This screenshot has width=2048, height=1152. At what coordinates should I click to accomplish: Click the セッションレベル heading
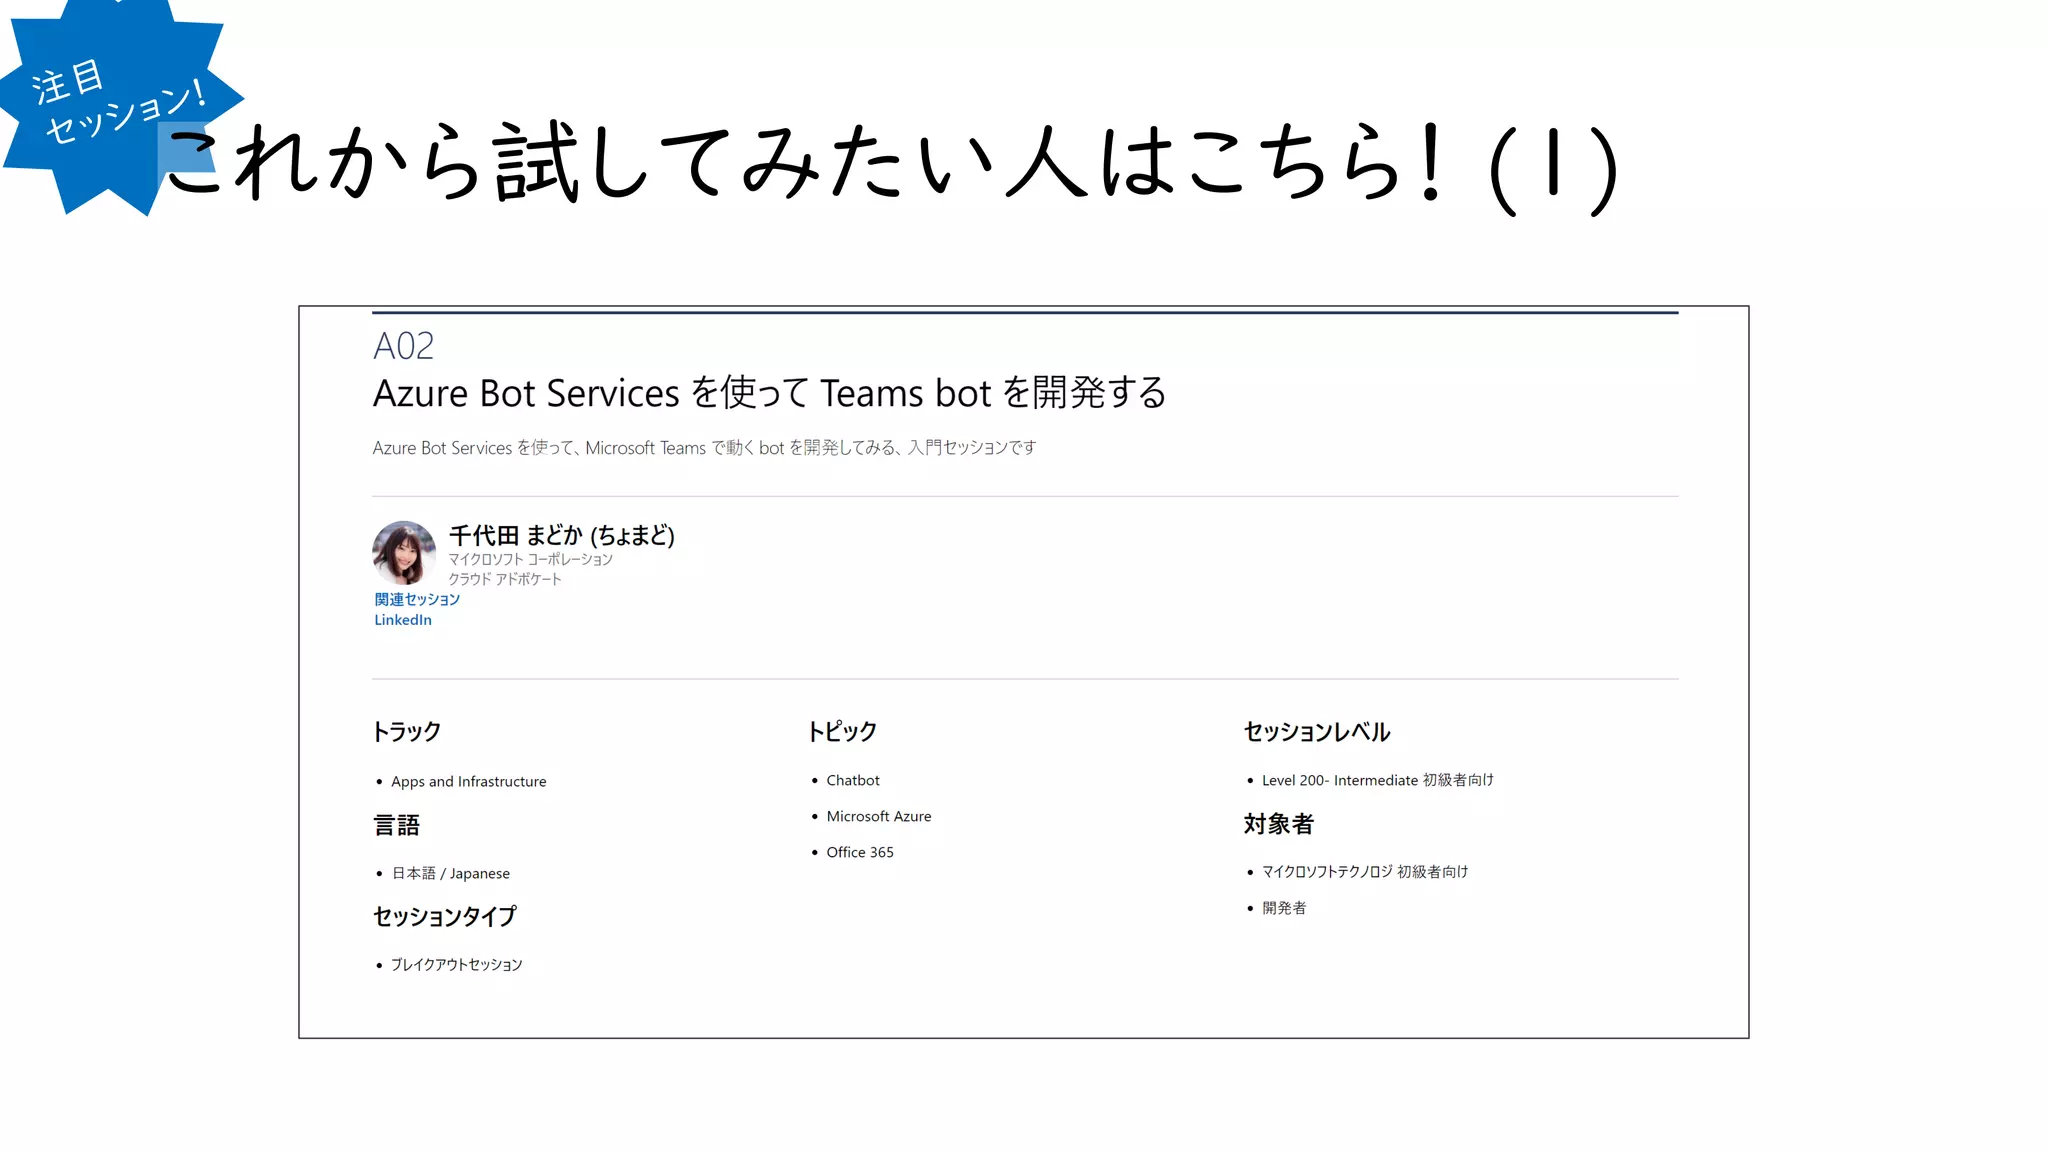click(1317, 731)
